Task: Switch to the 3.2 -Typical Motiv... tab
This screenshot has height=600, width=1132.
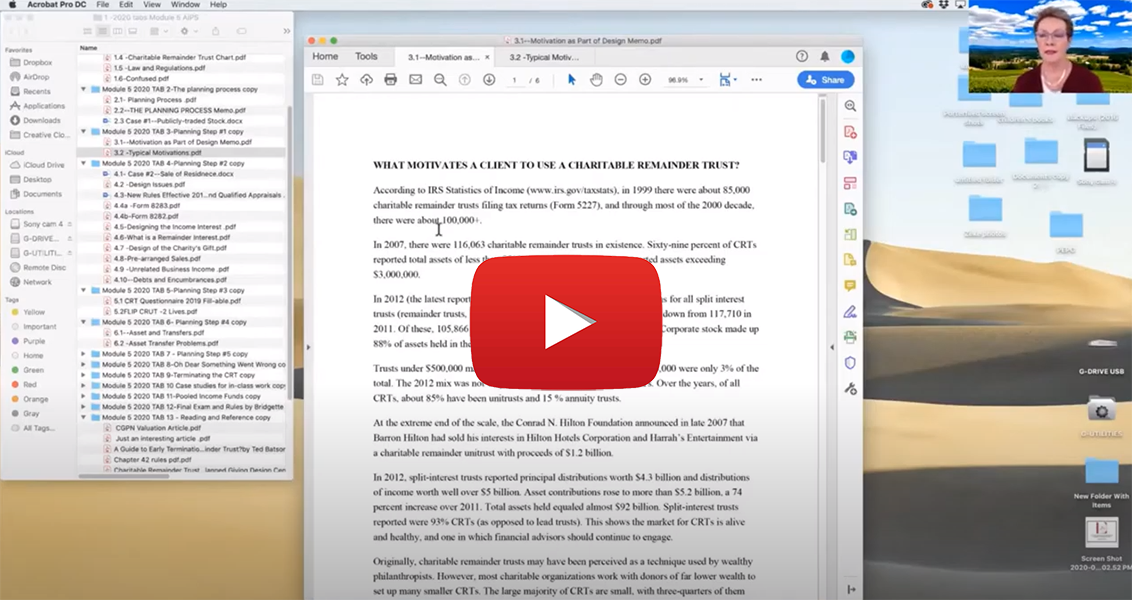Action: click(x=544, y=57)
